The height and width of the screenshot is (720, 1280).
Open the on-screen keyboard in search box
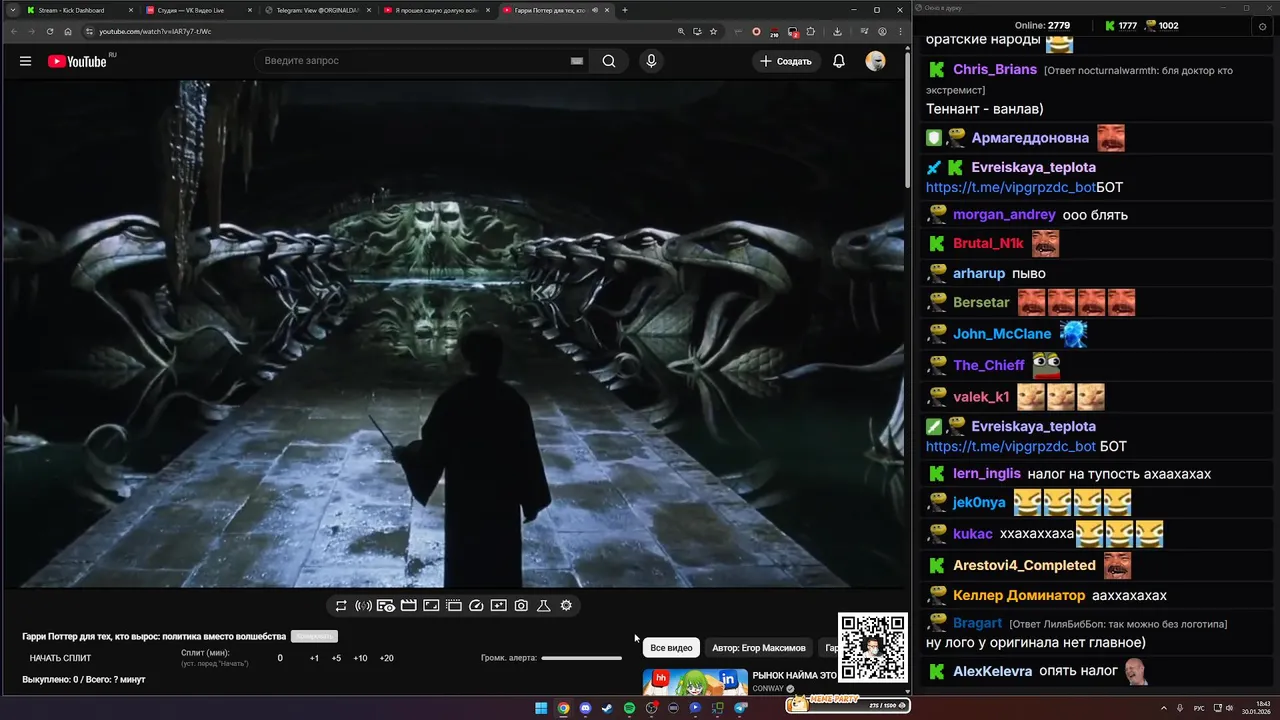pyautogui.click(x=577, y=61)
